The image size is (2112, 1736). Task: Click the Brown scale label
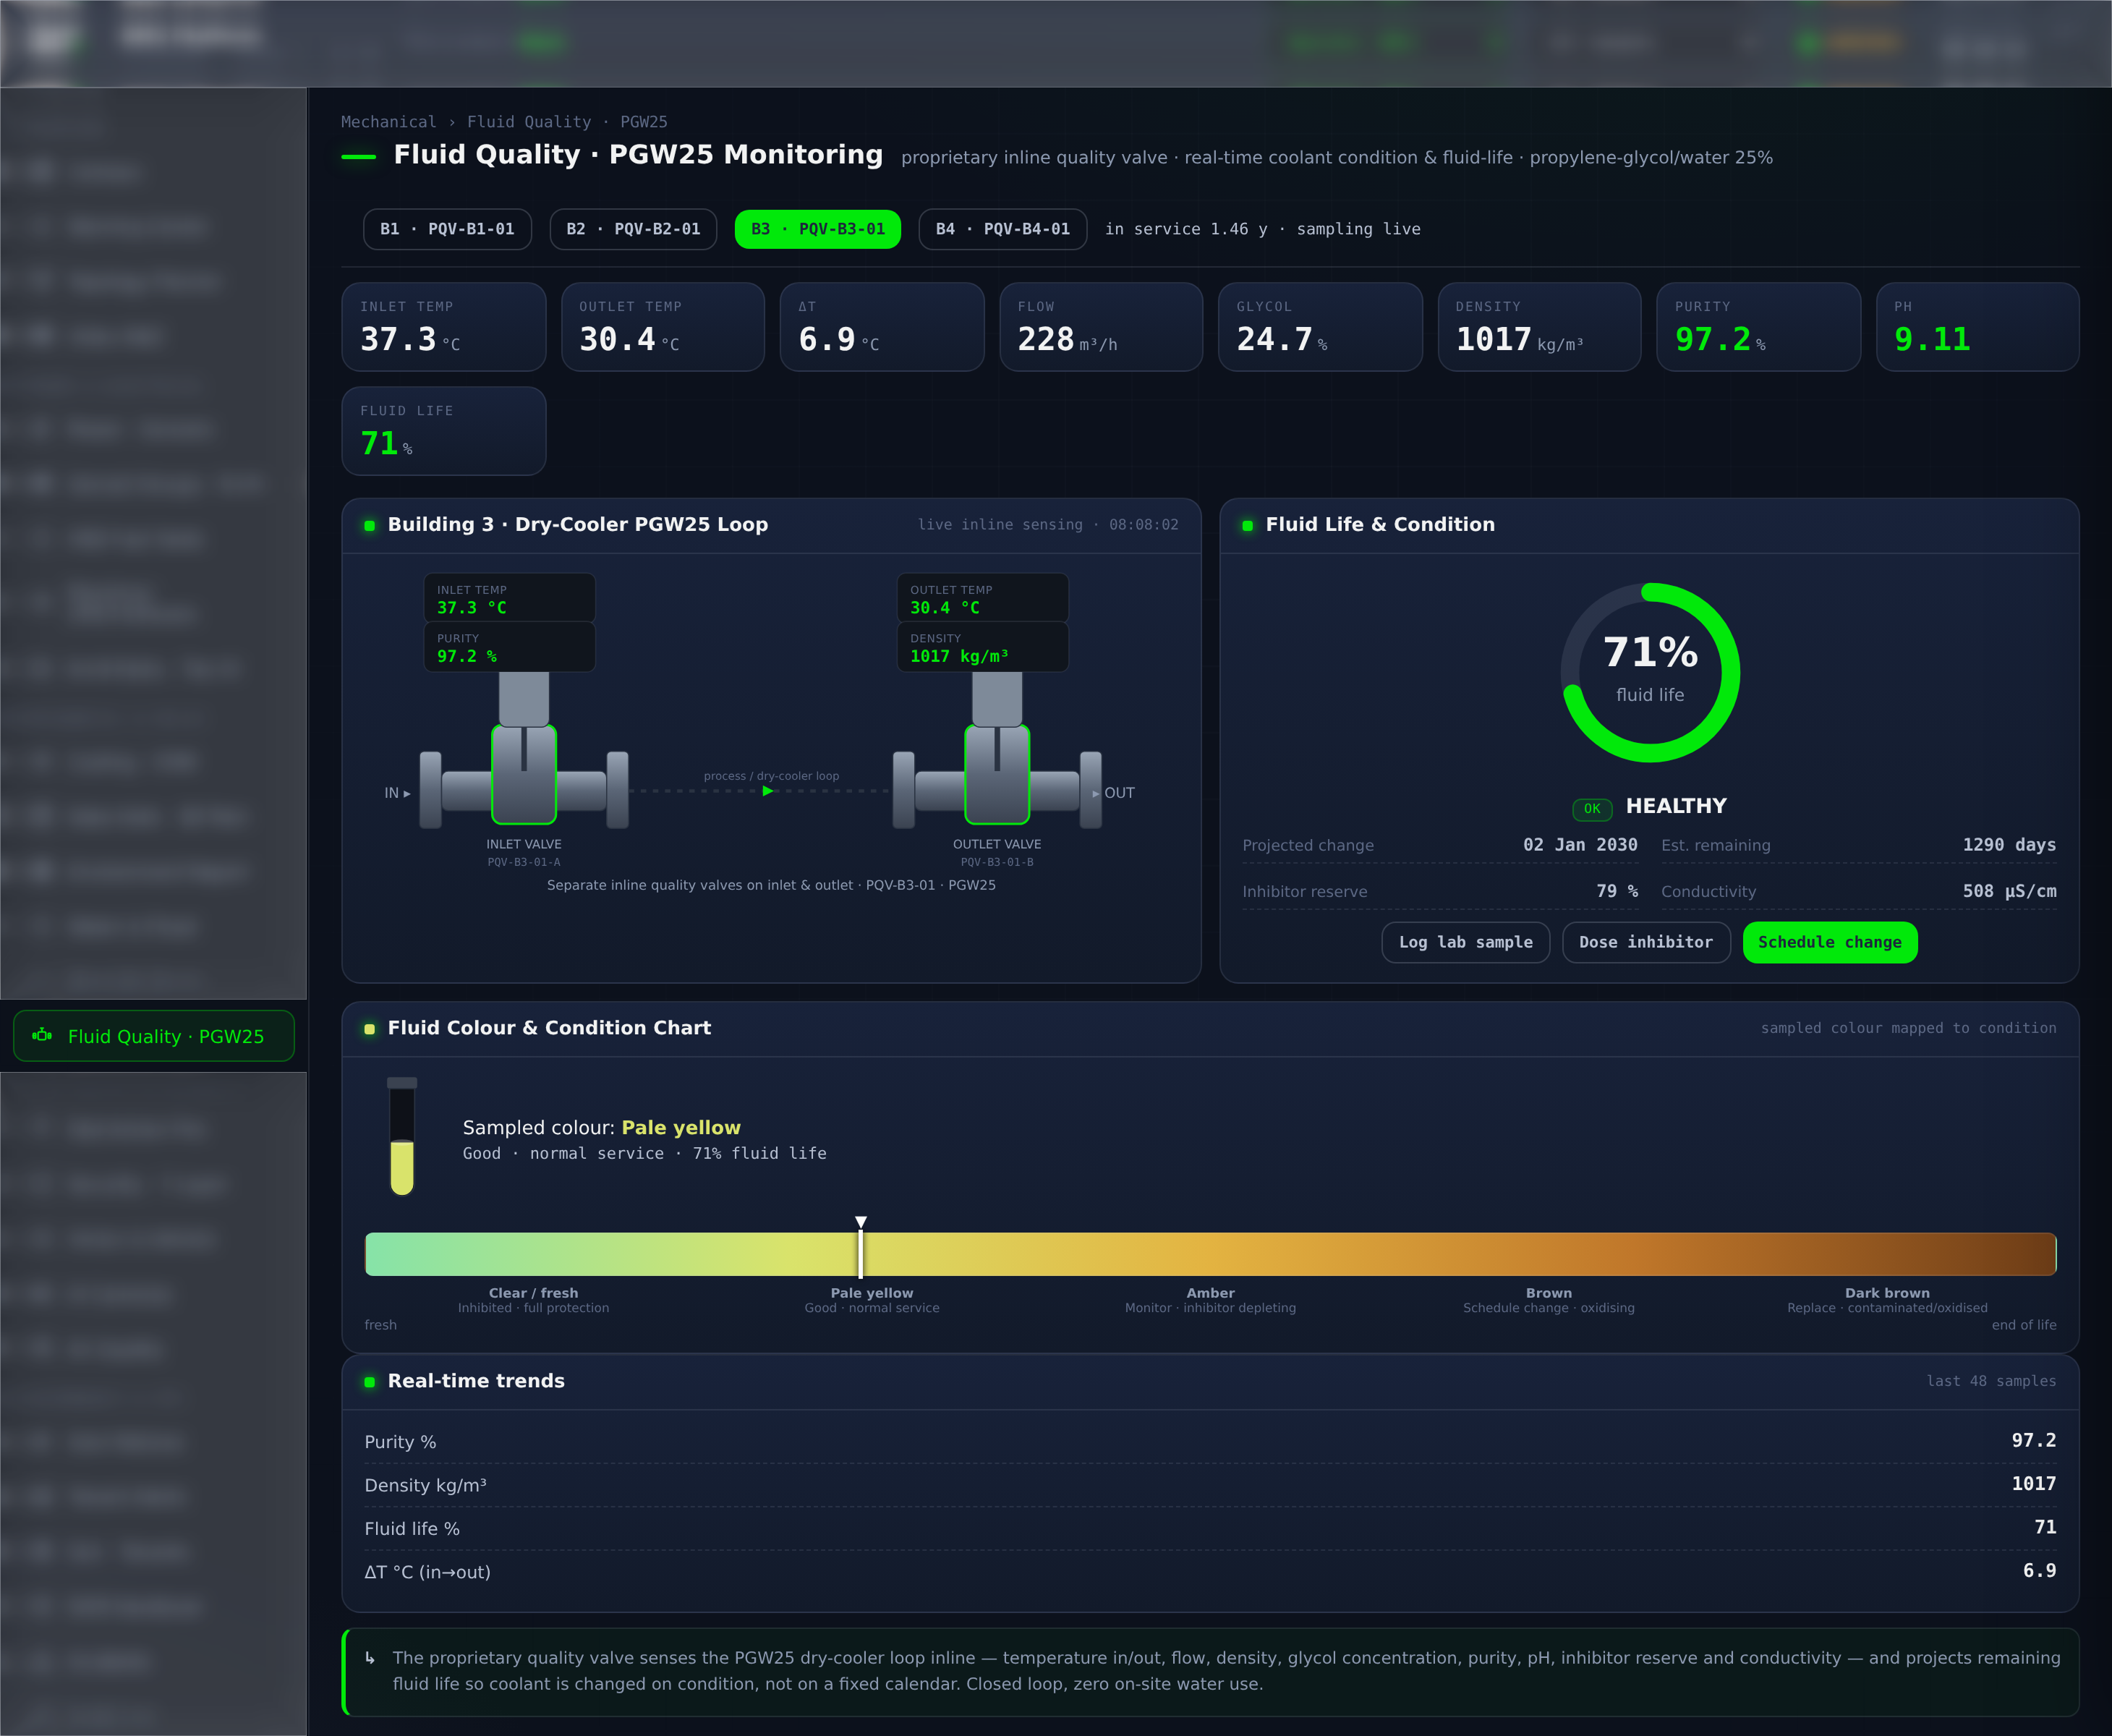click(x=1549, y=1293)
